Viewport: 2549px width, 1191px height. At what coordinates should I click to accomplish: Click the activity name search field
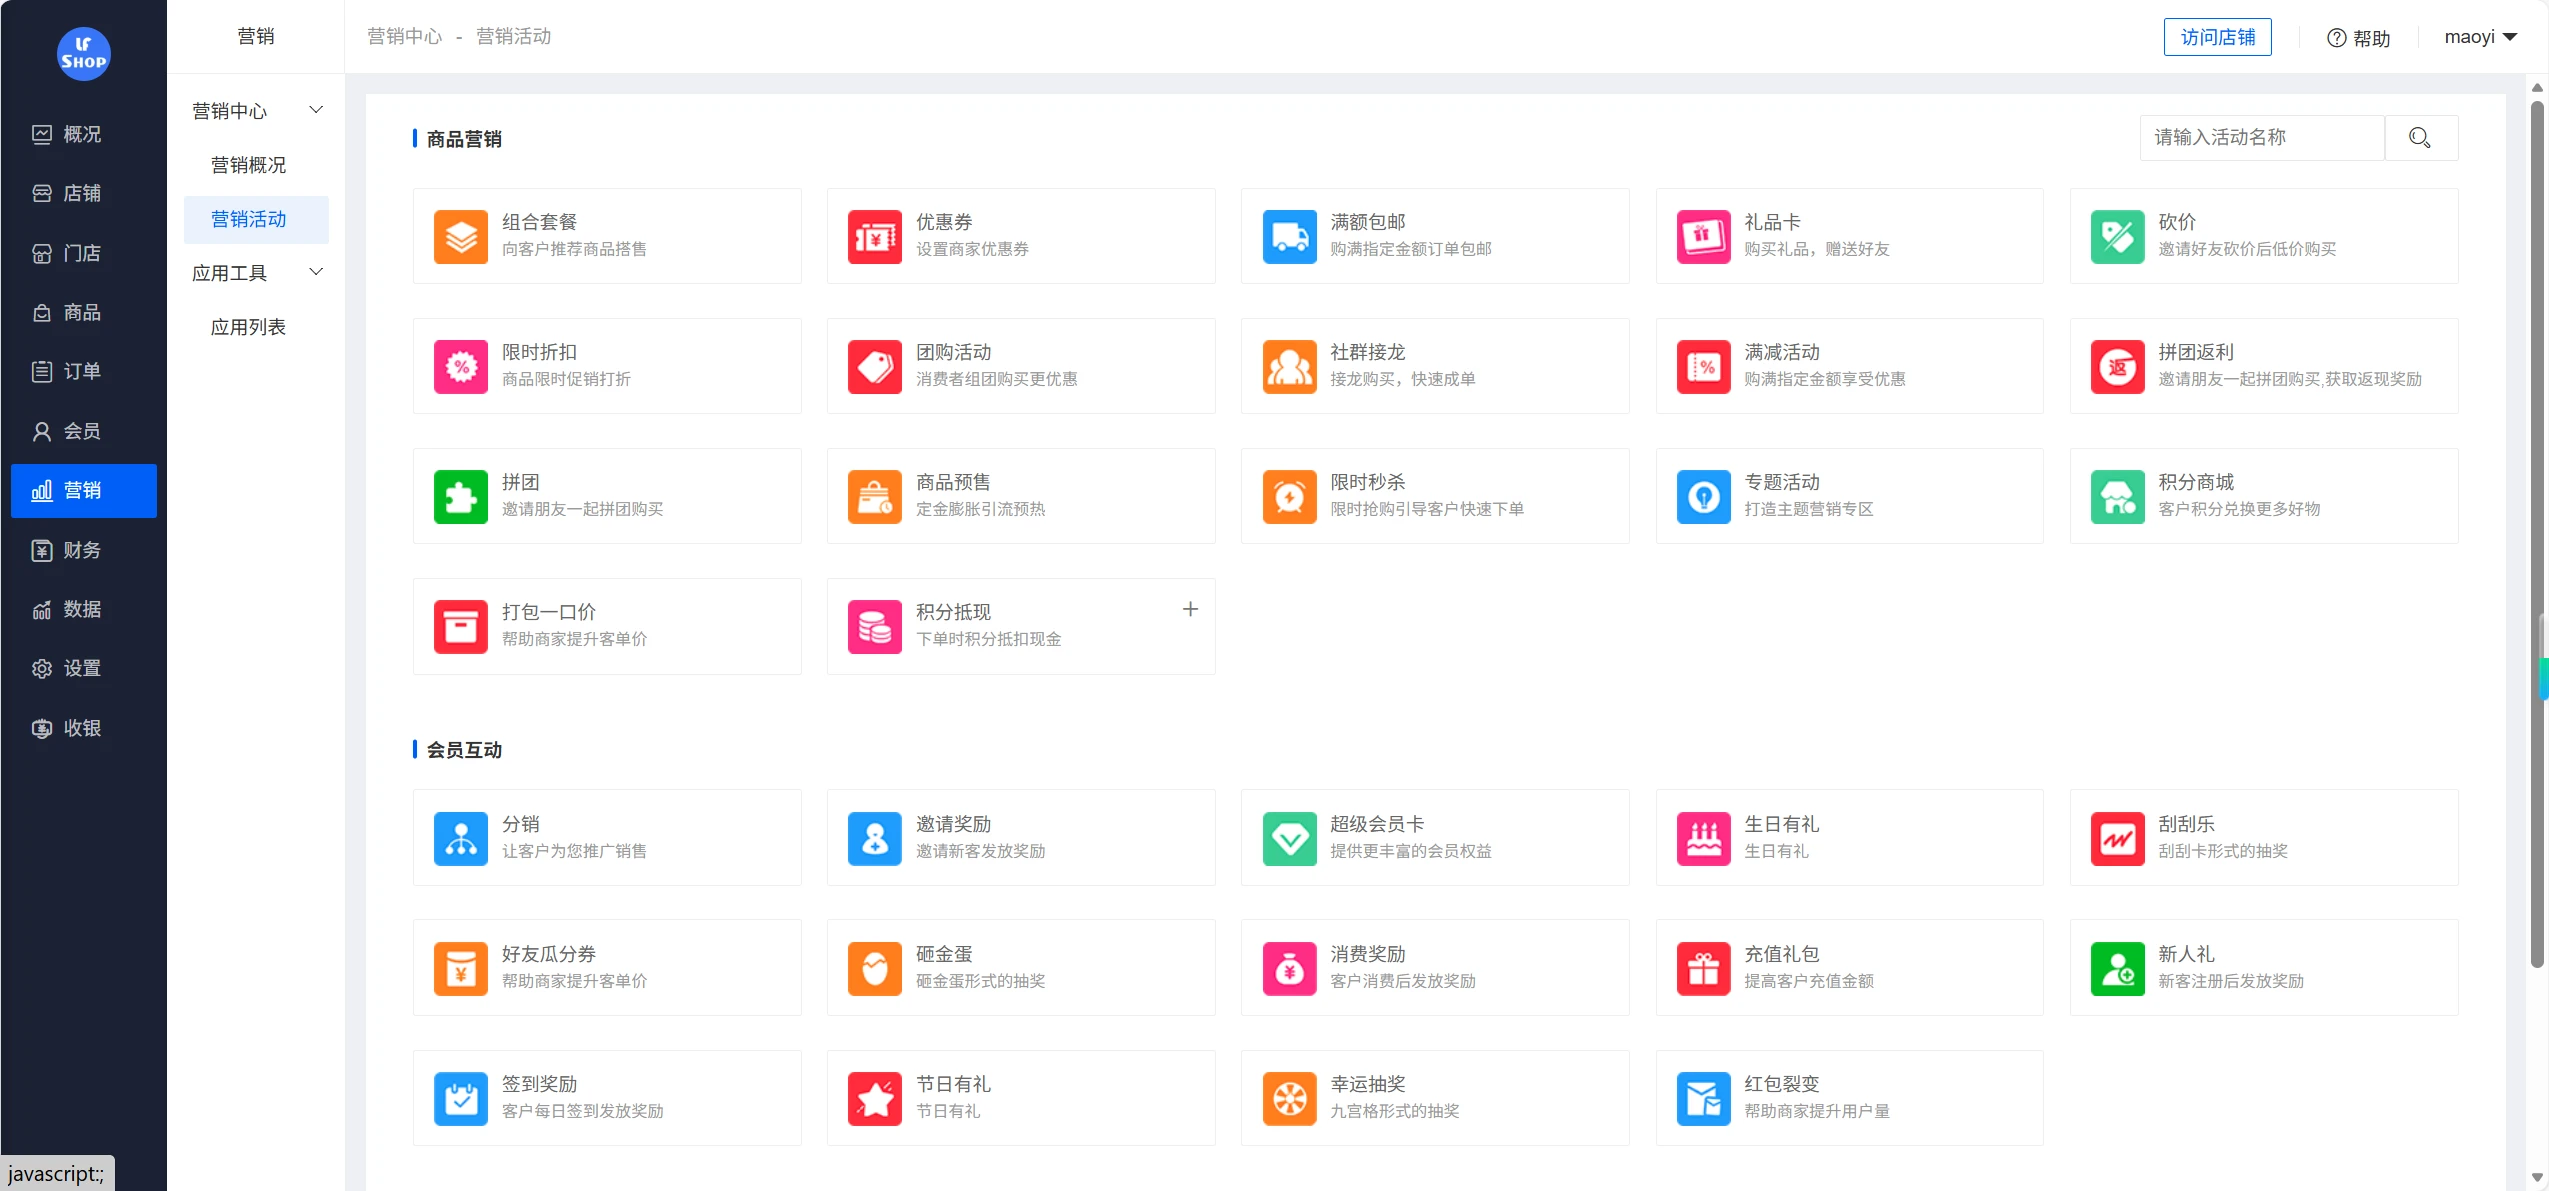click(2262, 138)
